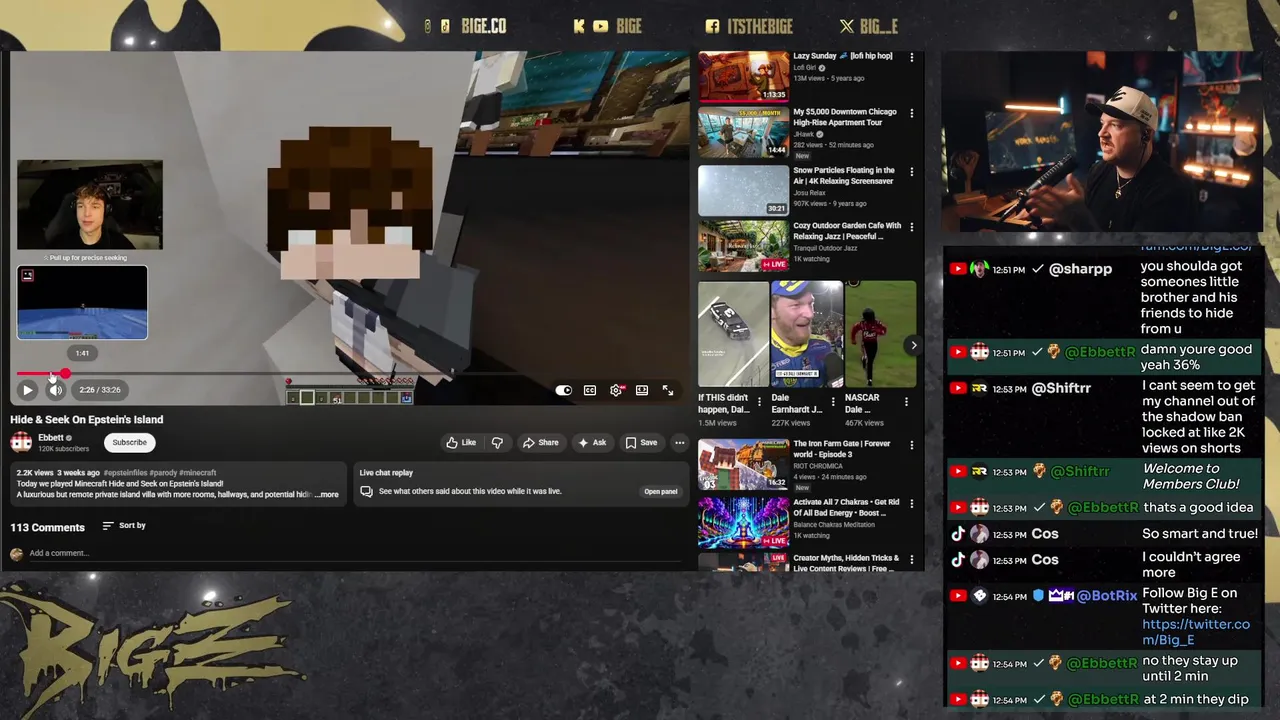Open the Sort by comments dropdown

click(124, 525)
